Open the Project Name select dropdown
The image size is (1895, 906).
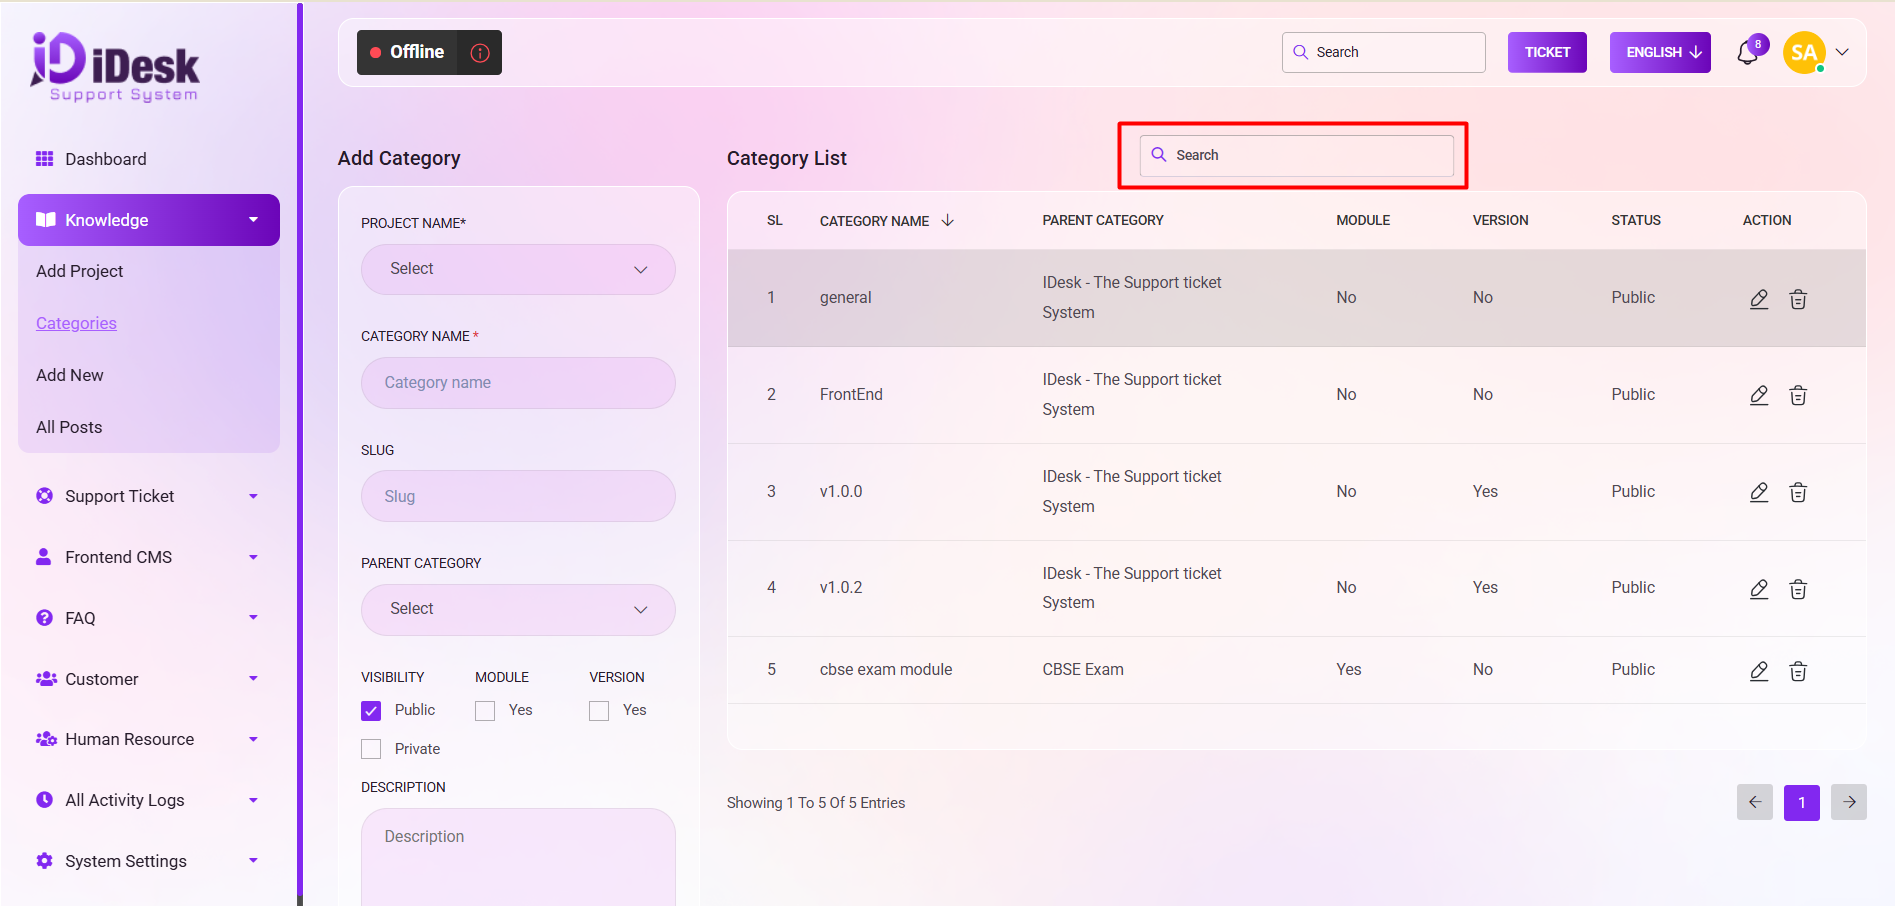[518, 269]
